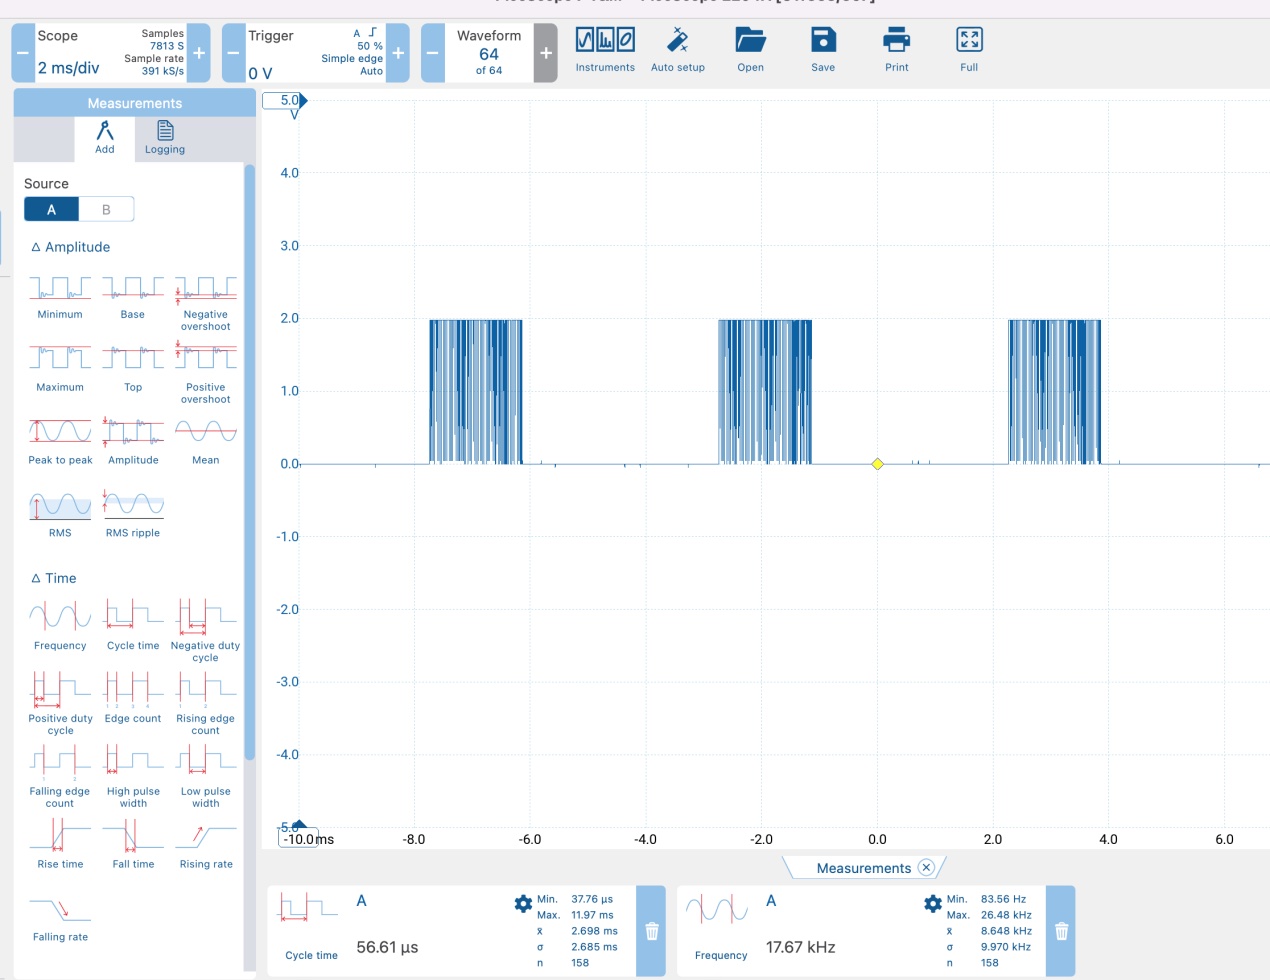Switch source to channel B

[x=106, y=209]
